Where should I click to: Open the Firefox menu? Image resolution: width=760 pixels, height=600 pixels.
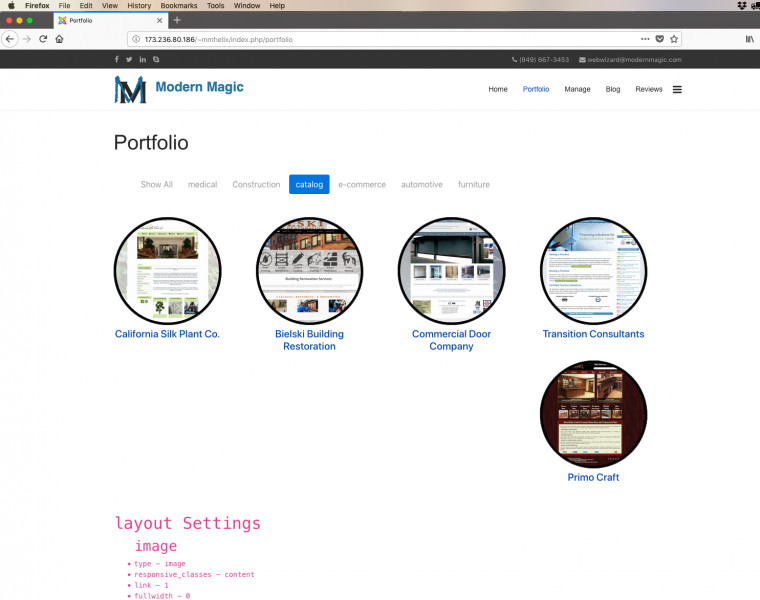pos(37,5)
